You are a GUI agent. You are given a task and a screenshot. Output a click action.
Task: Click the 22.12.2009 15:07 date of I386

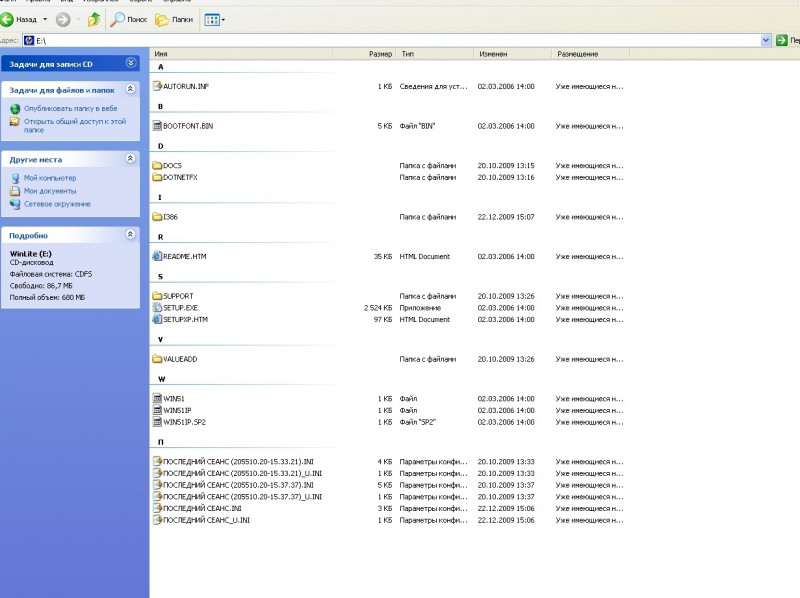pyautogui.click(x=506, y=217)
